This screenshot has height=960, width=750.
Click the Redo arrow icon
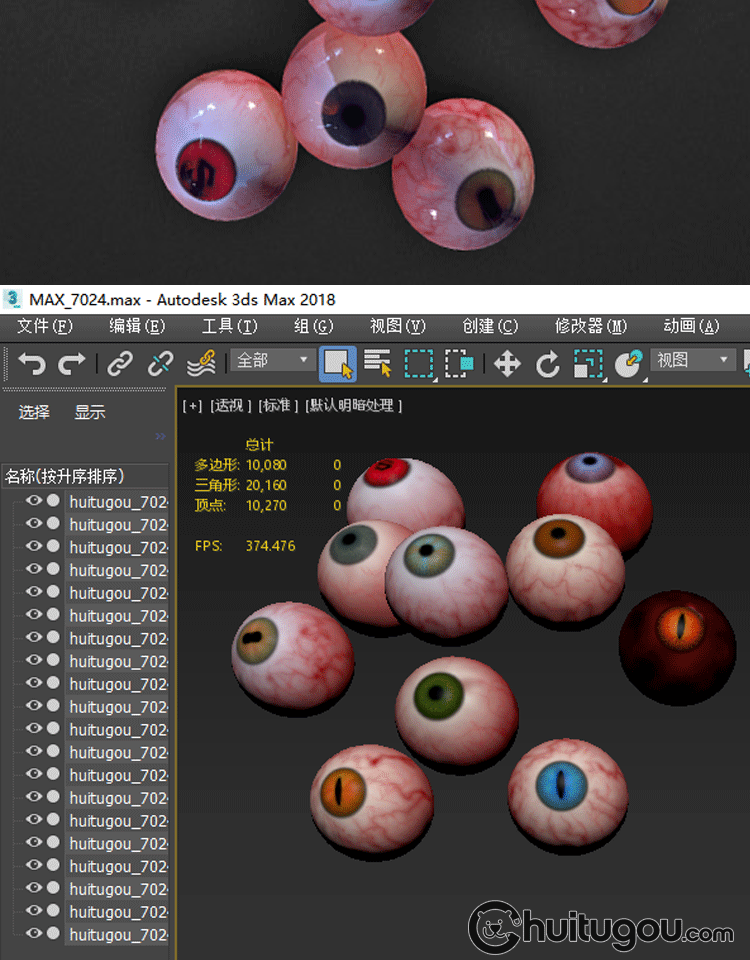(x=72, y=363)
